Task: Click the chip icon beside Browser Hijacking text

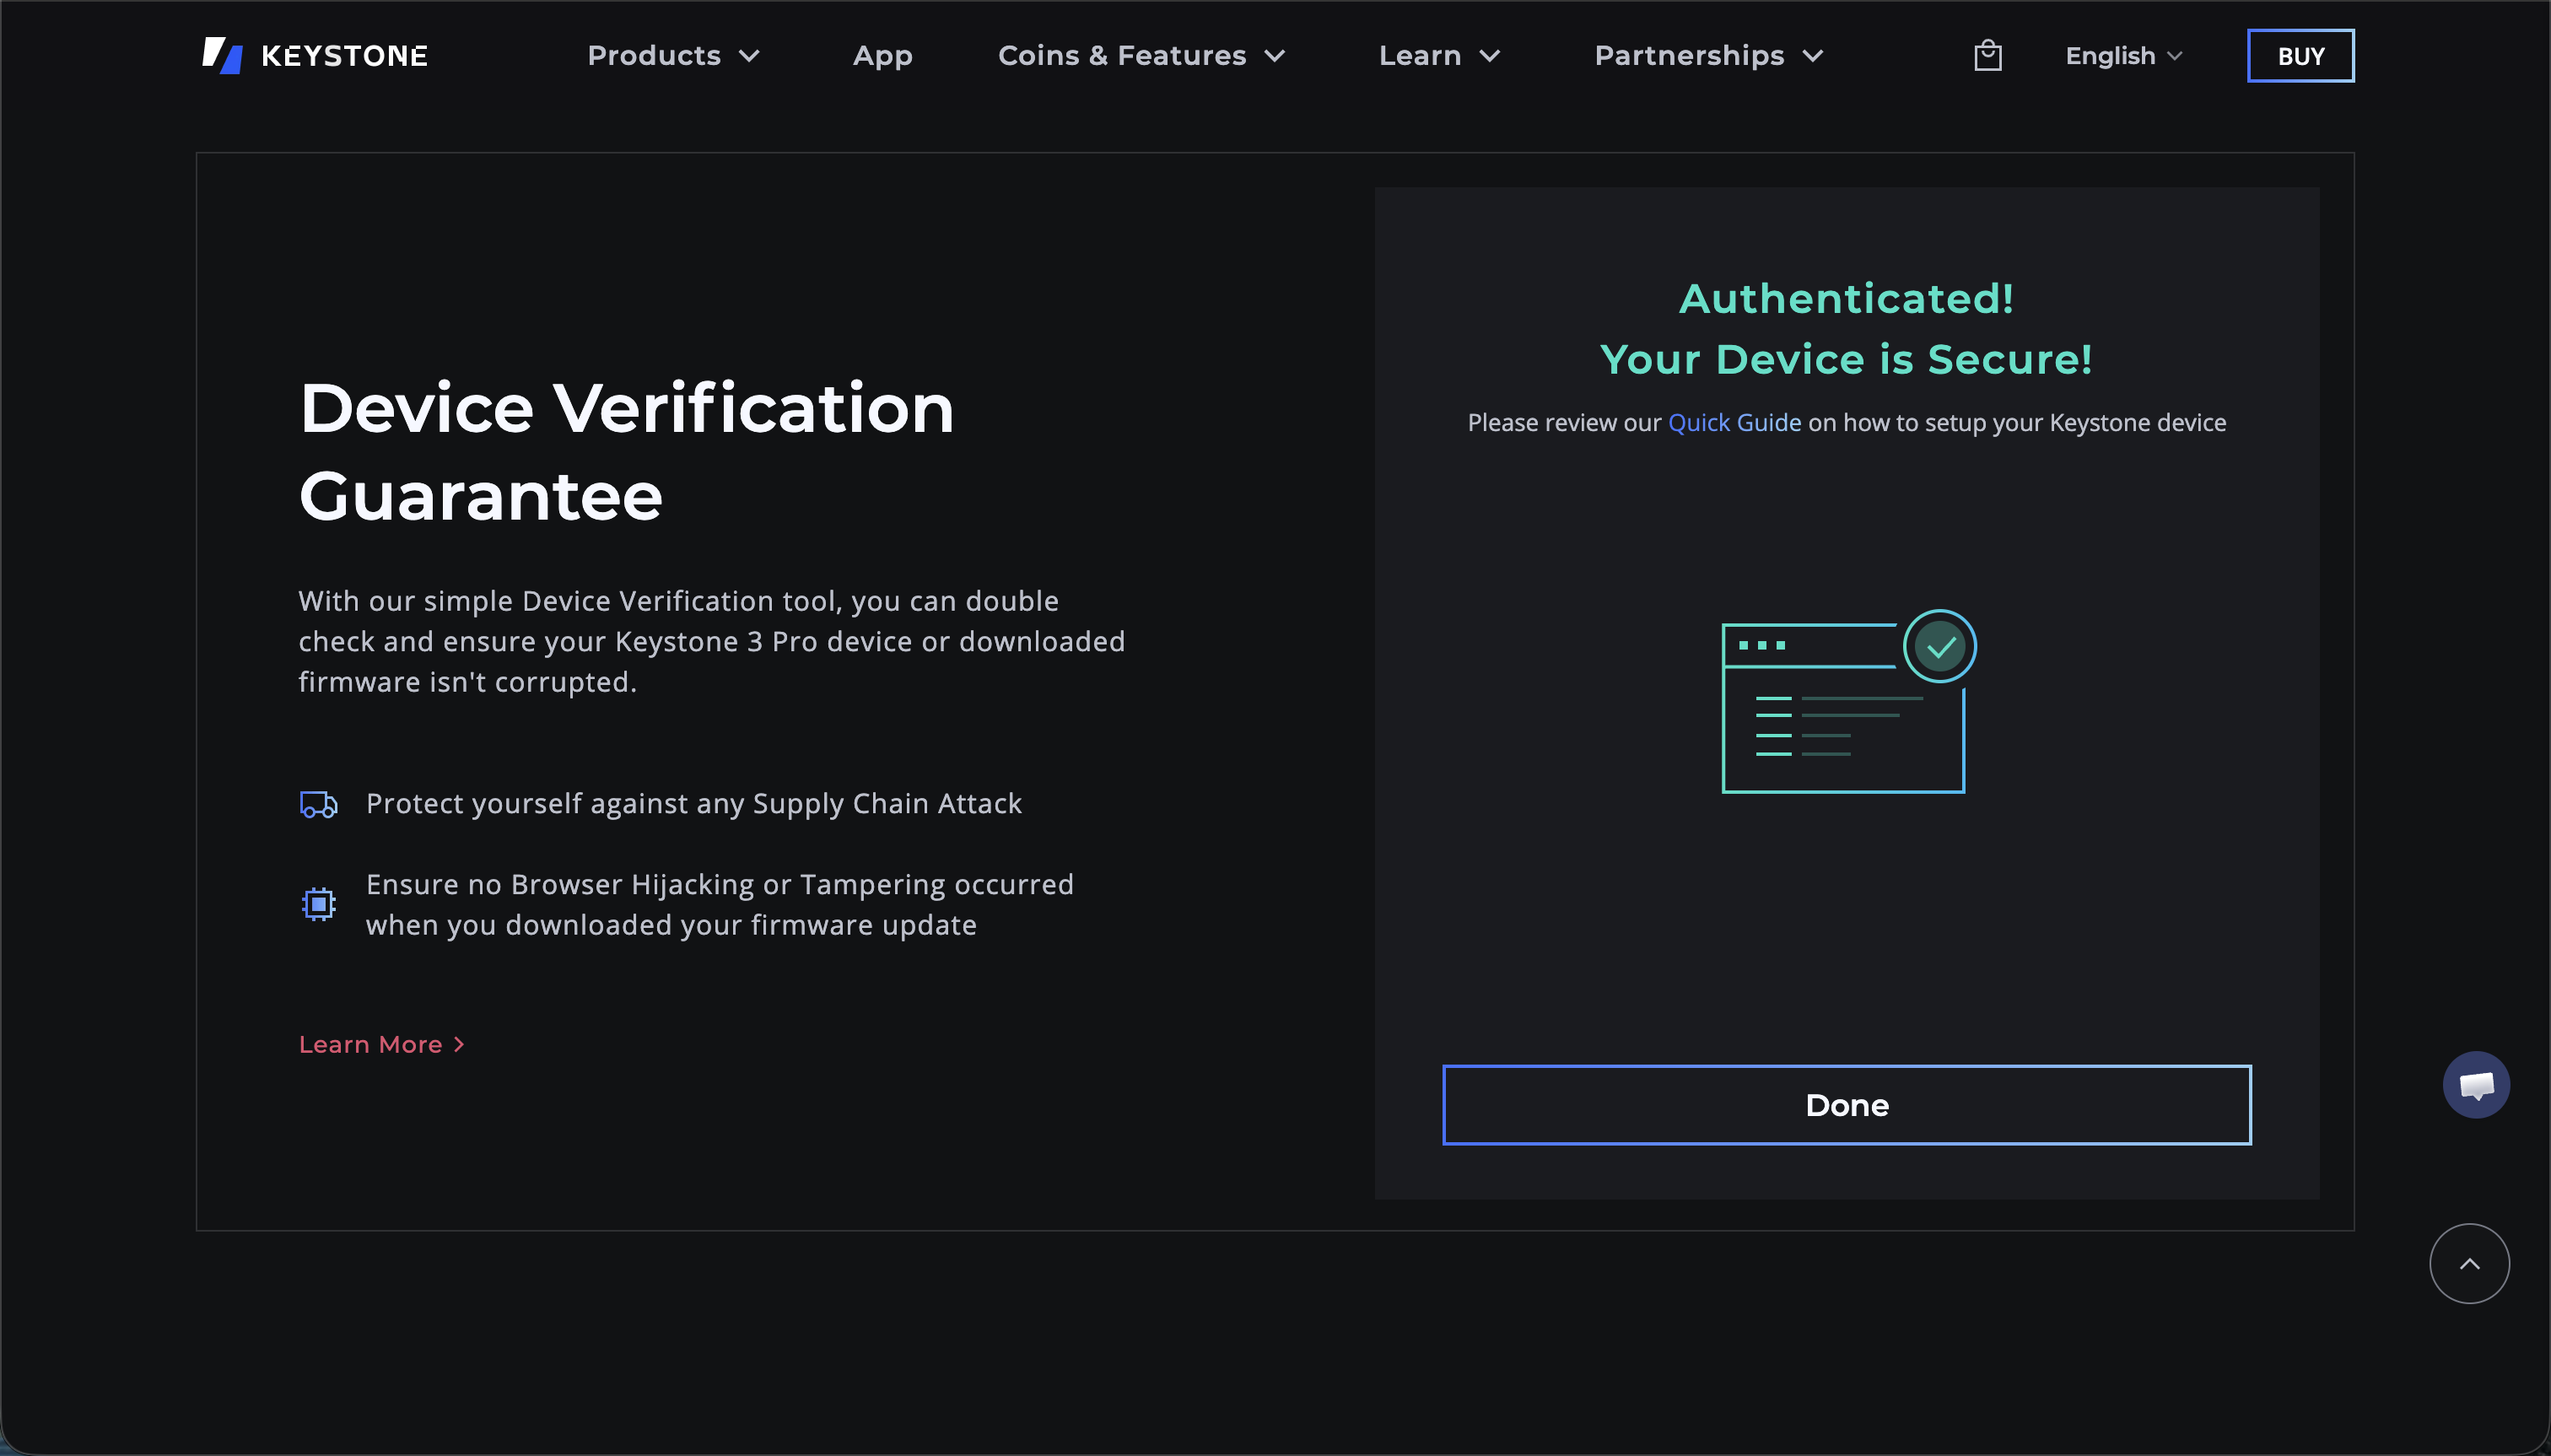Action: (x=318, y=904)
